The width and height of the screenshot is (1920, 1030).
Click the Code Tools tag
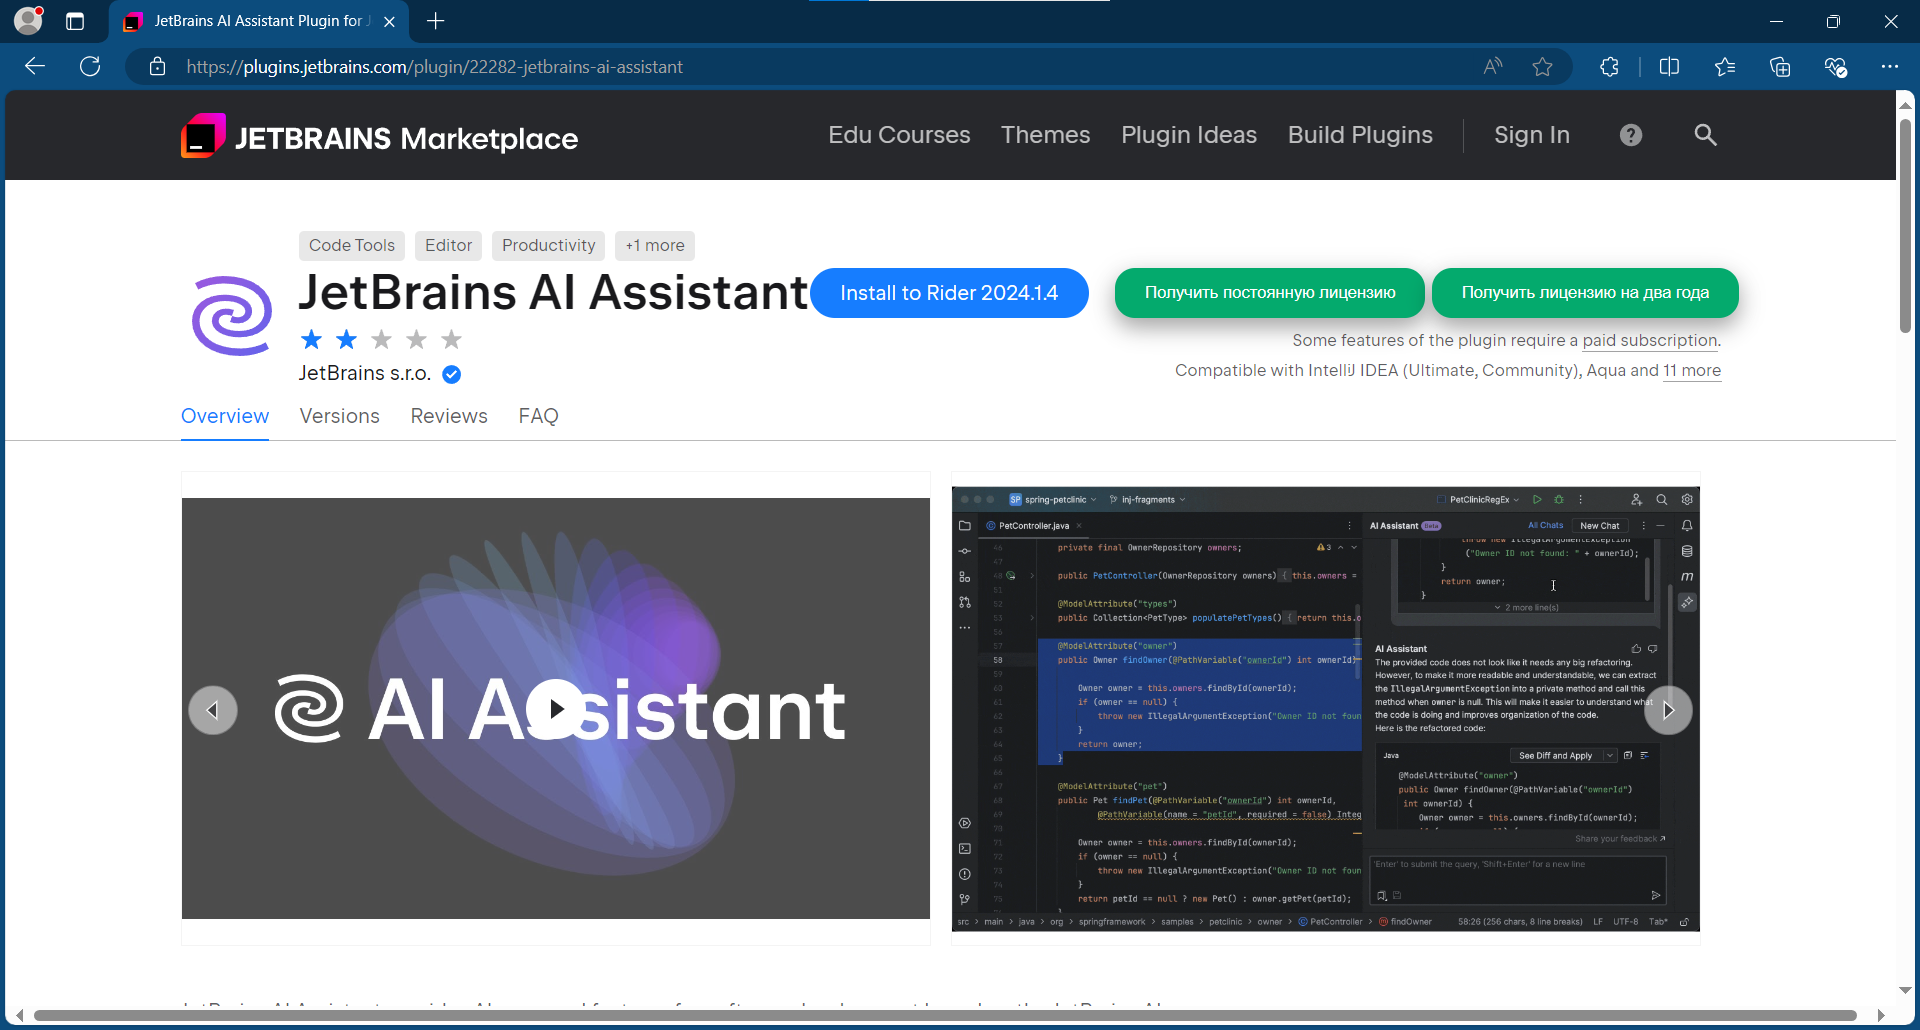[x=352, y=246]
